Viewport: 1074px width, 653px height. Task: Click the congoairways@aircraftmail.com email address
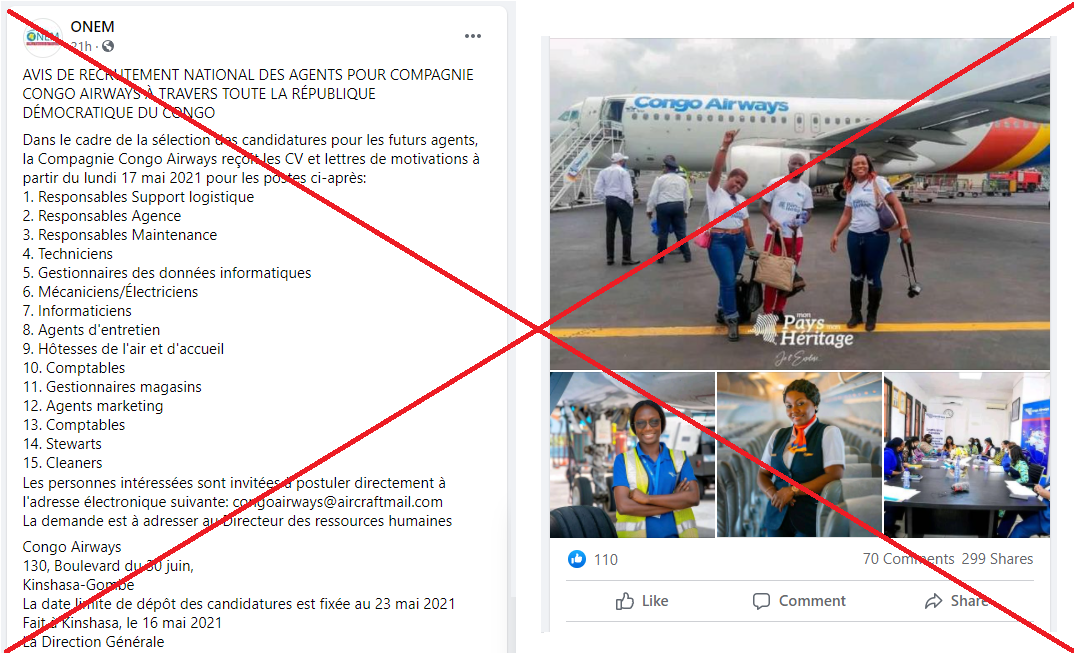[x=338, y=502]
